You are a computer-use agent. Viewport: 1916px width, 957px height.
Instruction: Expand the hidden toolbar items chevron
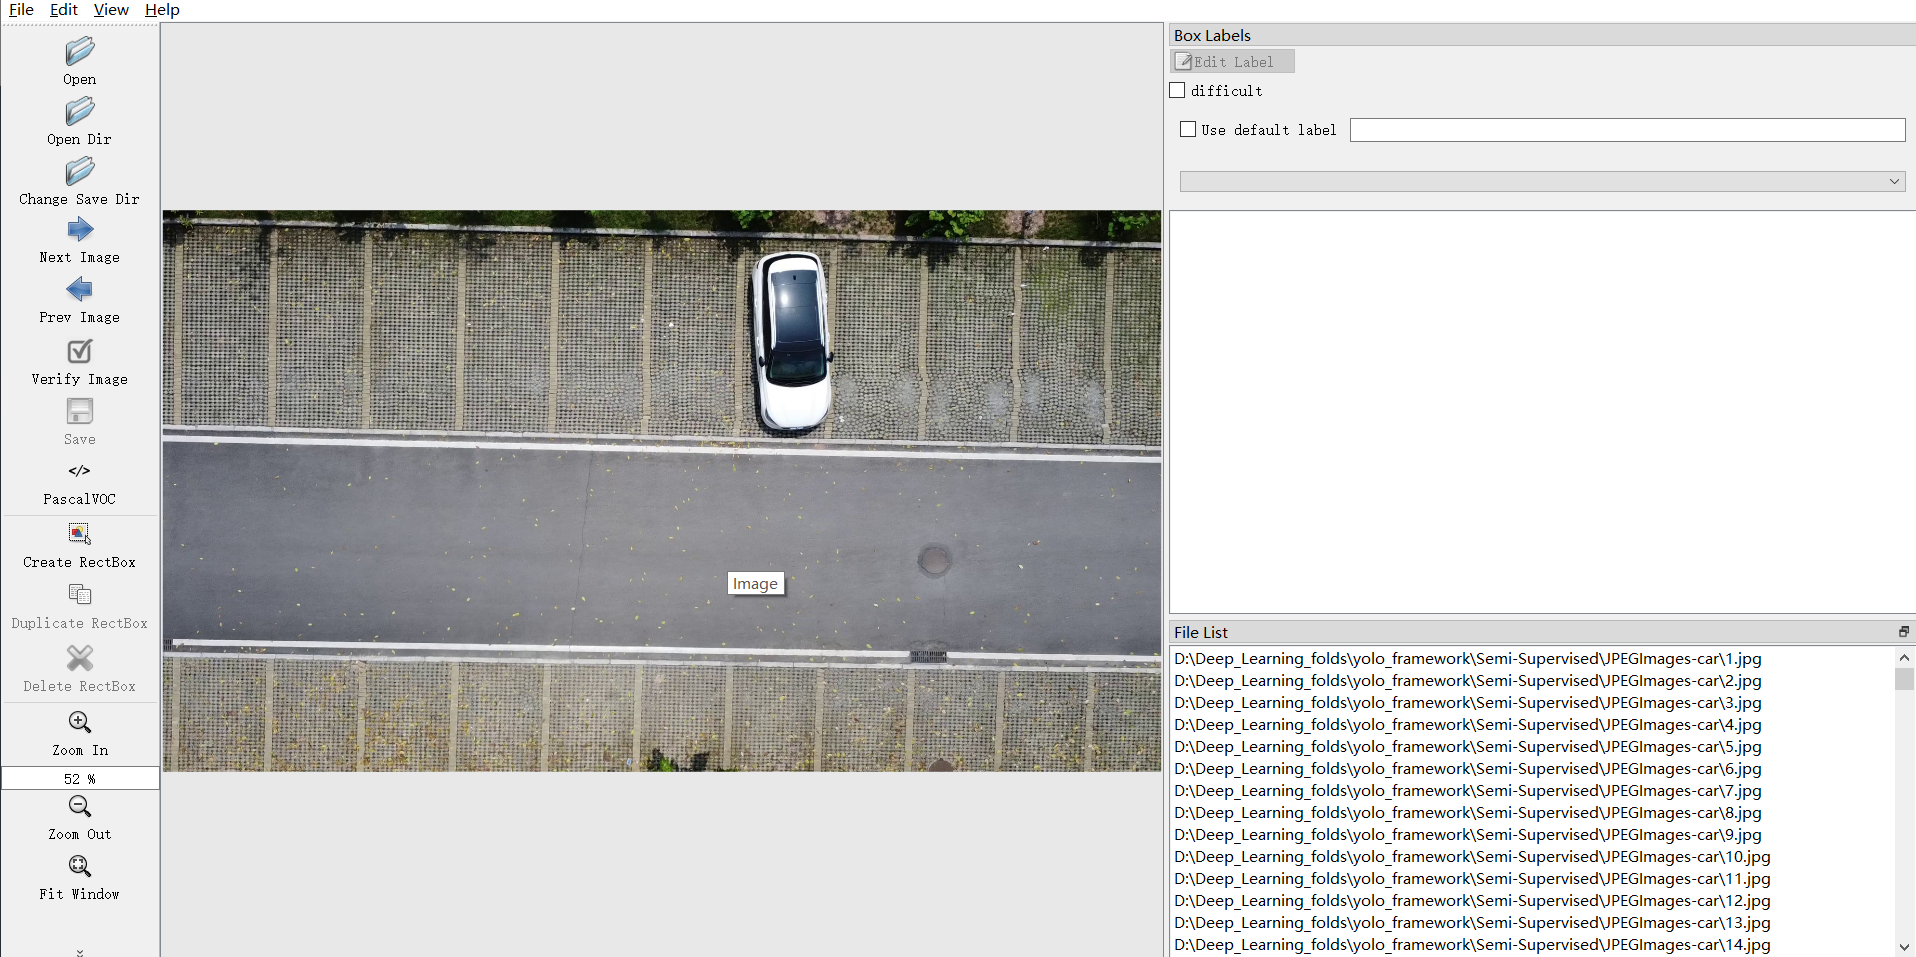[80, 952]
